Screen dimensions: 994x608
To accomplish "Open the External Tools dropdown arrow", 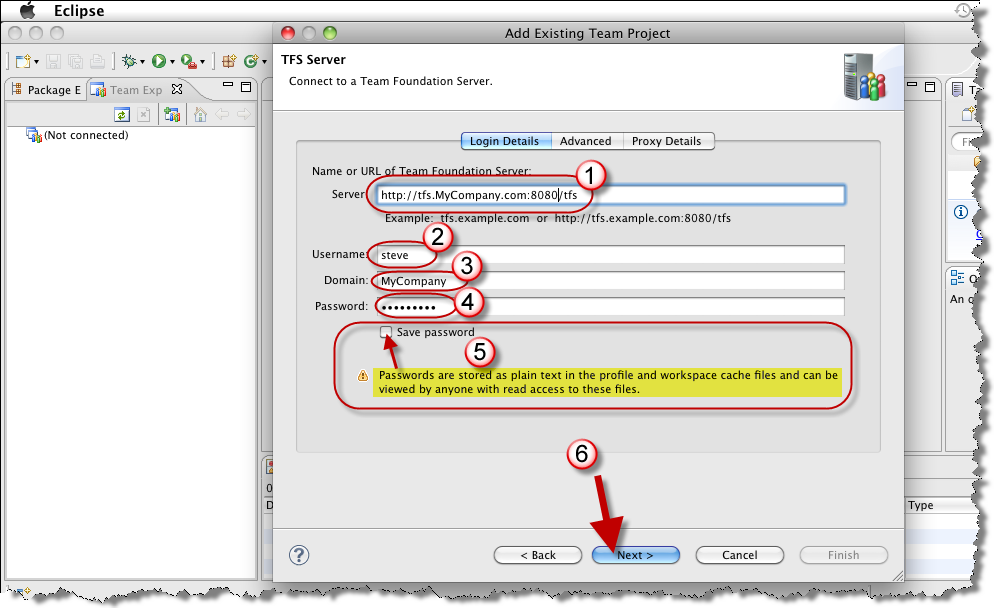I will coord(202,62).
